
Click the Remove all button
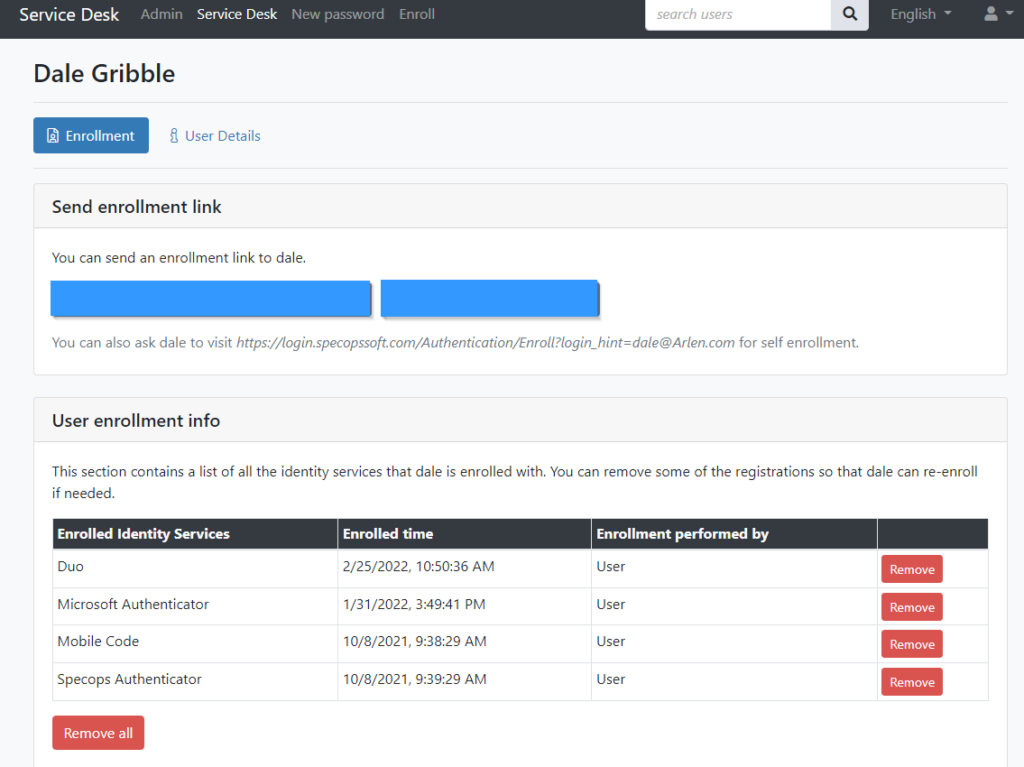[98, 733]
